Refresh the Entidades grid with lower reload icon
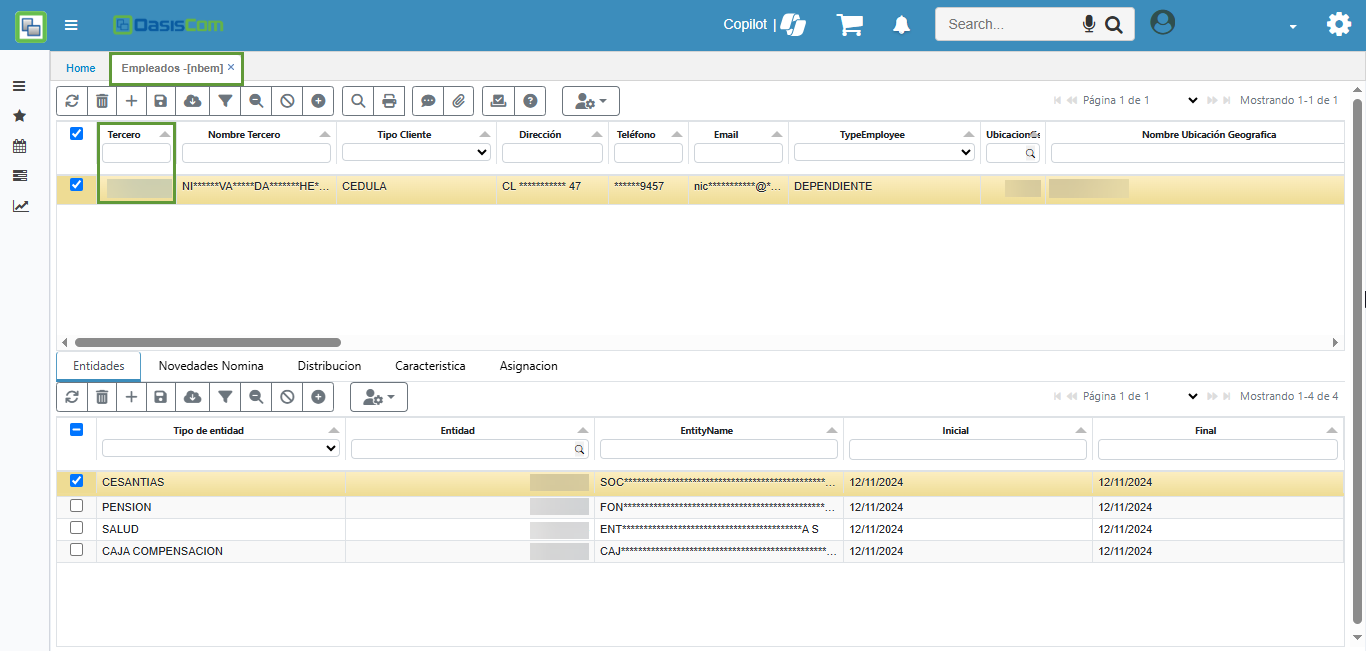The image size is (1366, 651). pyautogui.click(x=71, y=397)
